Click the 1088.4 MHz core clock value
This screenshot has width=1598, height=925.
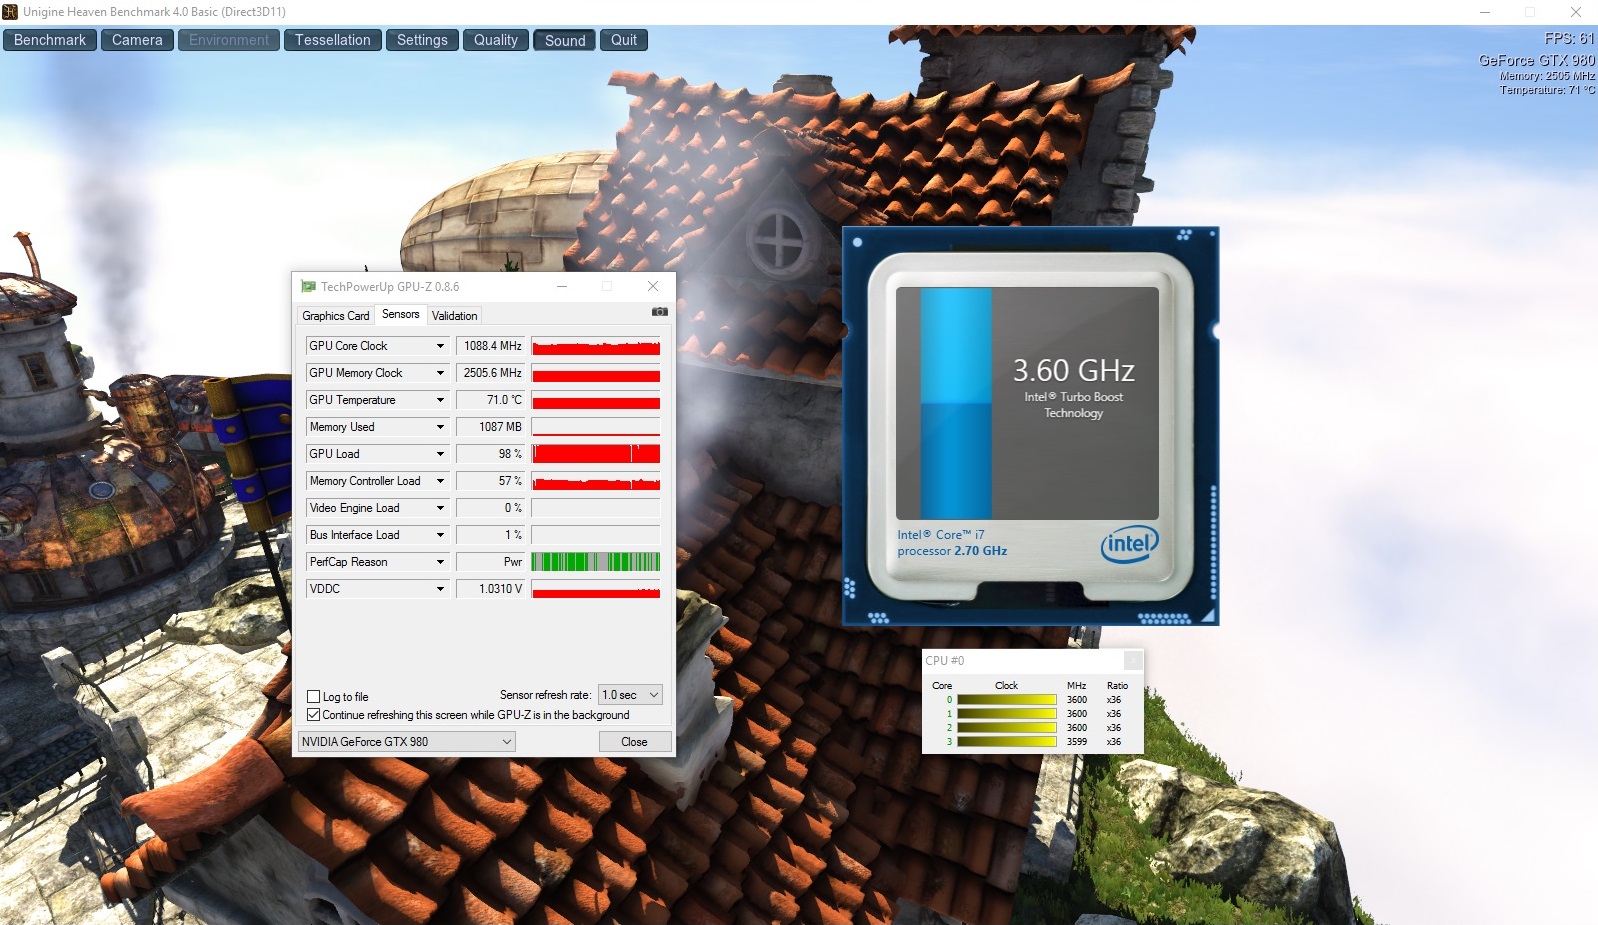[x=491, y=346]
